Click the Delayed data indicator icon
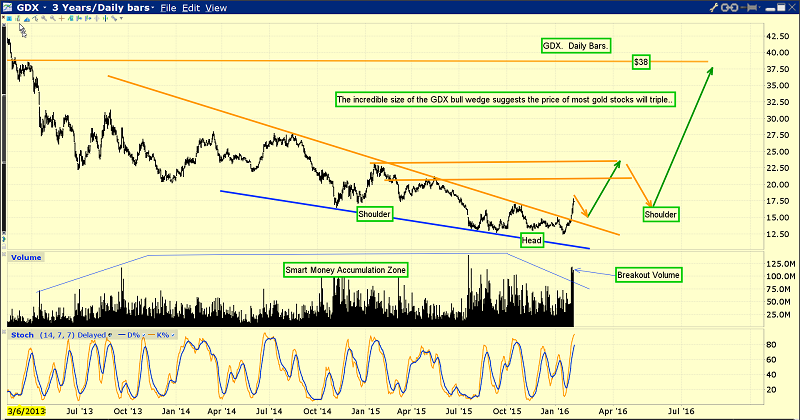 point(110,335)
